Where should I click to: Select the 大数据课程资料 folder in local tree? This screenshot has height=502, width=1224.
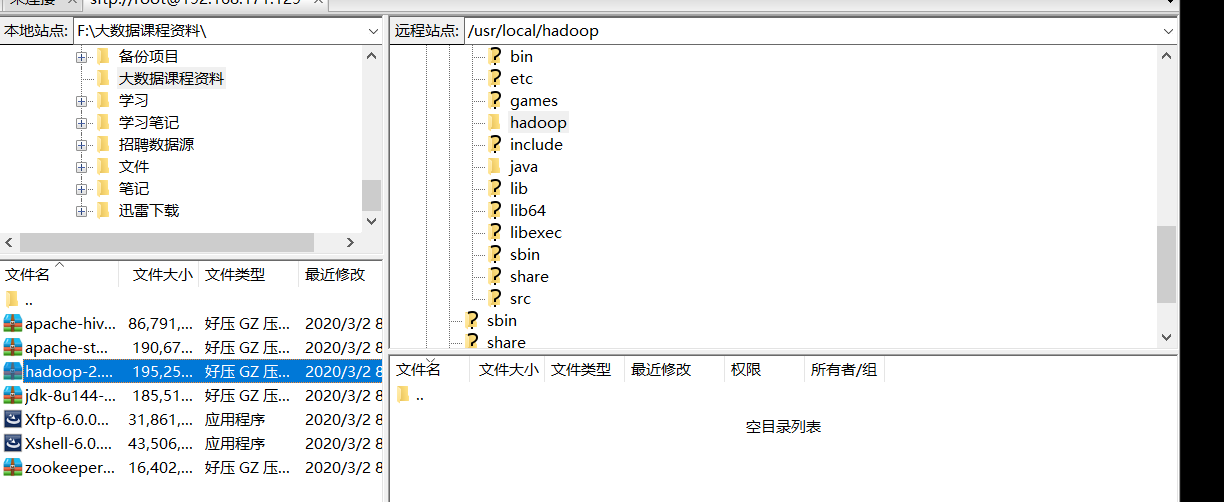pyautogui.click(x=171, y=79)
